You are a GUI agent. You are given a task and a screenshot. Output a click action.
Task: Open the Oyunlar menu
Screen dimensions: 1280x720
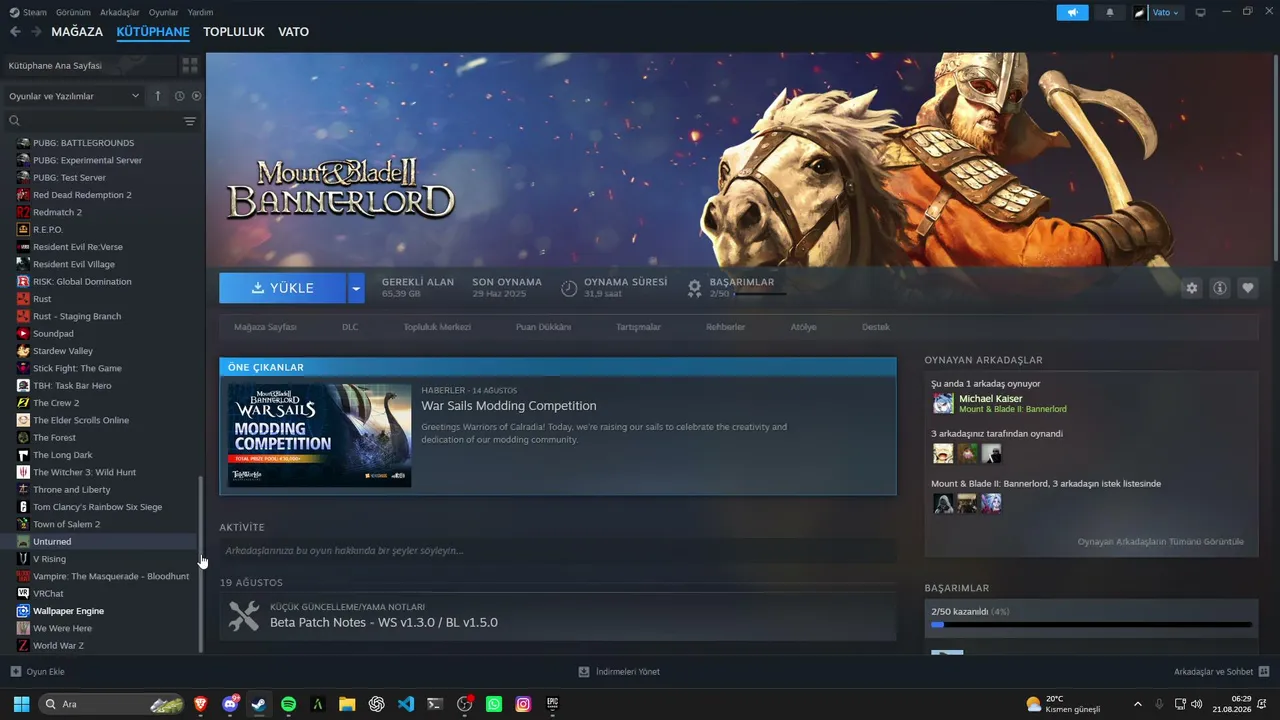164,13
